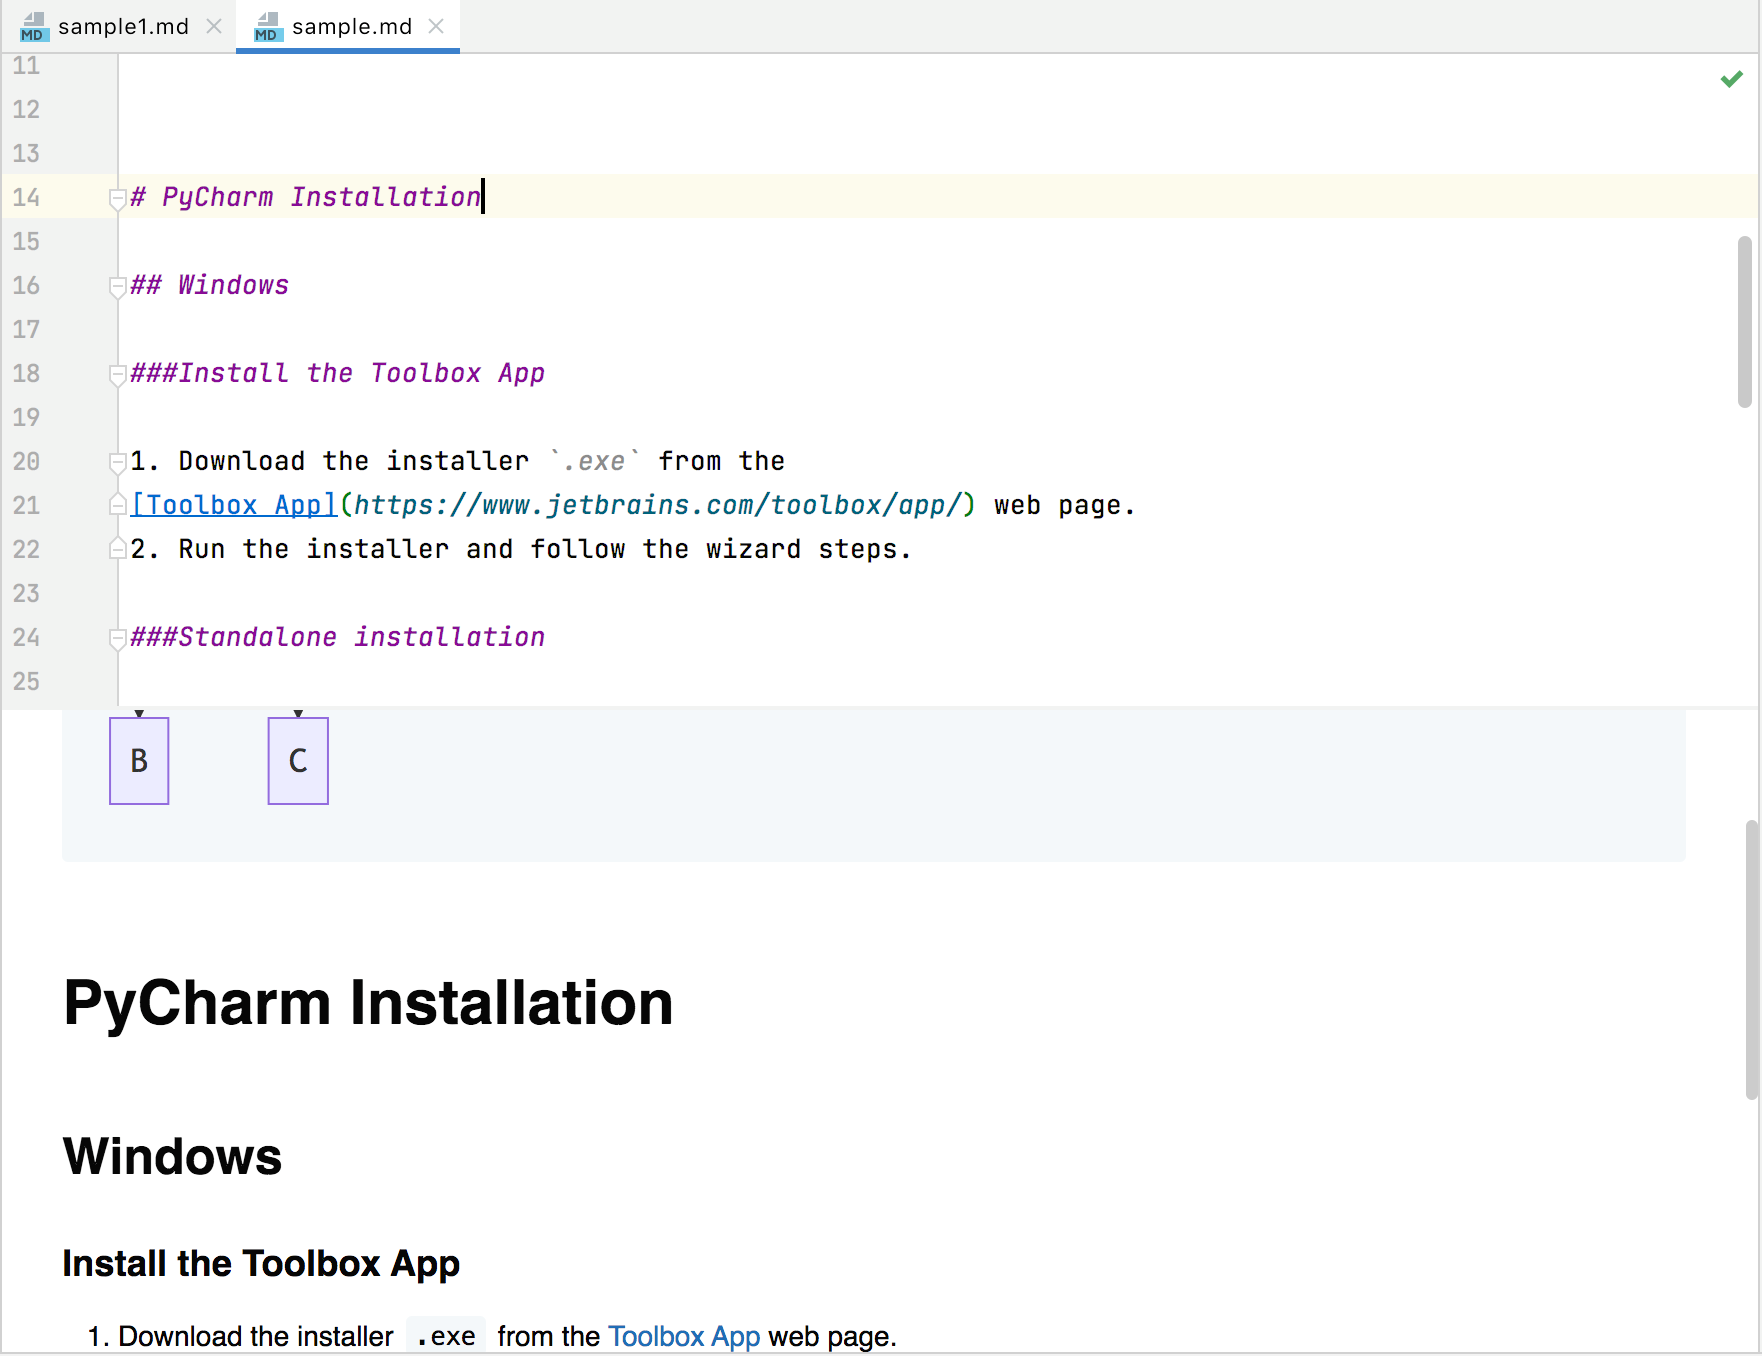The image size is (1762, 1356).
Task: Click the MD file icon on sample1.md tab
Action: [x=33, y=27]
